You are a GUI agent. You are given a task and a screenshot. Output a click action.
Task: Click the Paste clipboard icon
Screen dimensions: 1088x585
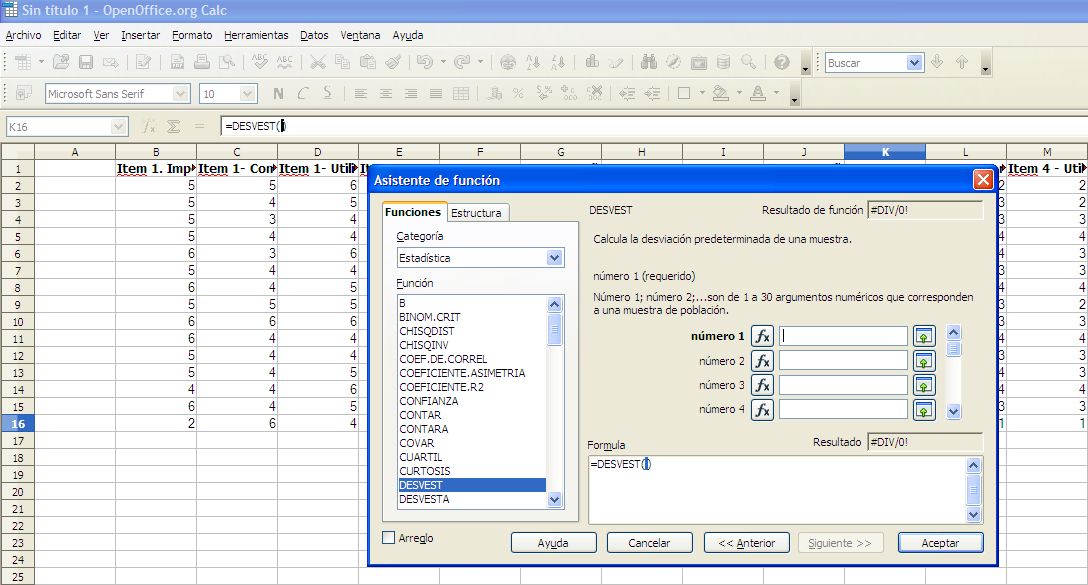[368, 62]
